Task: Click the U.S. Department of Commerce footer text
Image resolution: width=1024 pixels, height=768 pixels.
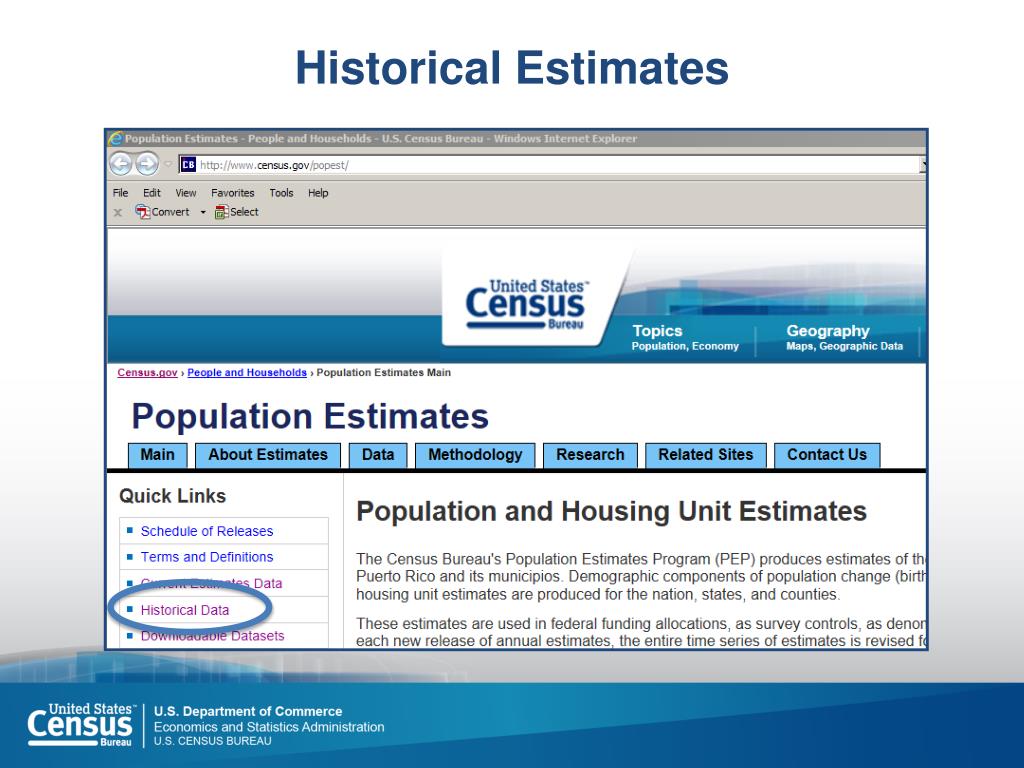Action: point(248,711)
